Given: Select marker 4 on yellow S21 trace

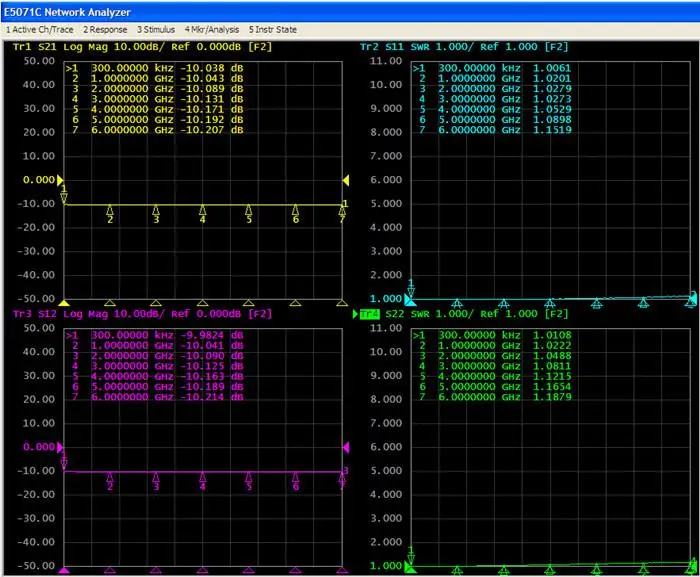Looking at the screenshot, I should pyautogui.click(x=203, y=214).
